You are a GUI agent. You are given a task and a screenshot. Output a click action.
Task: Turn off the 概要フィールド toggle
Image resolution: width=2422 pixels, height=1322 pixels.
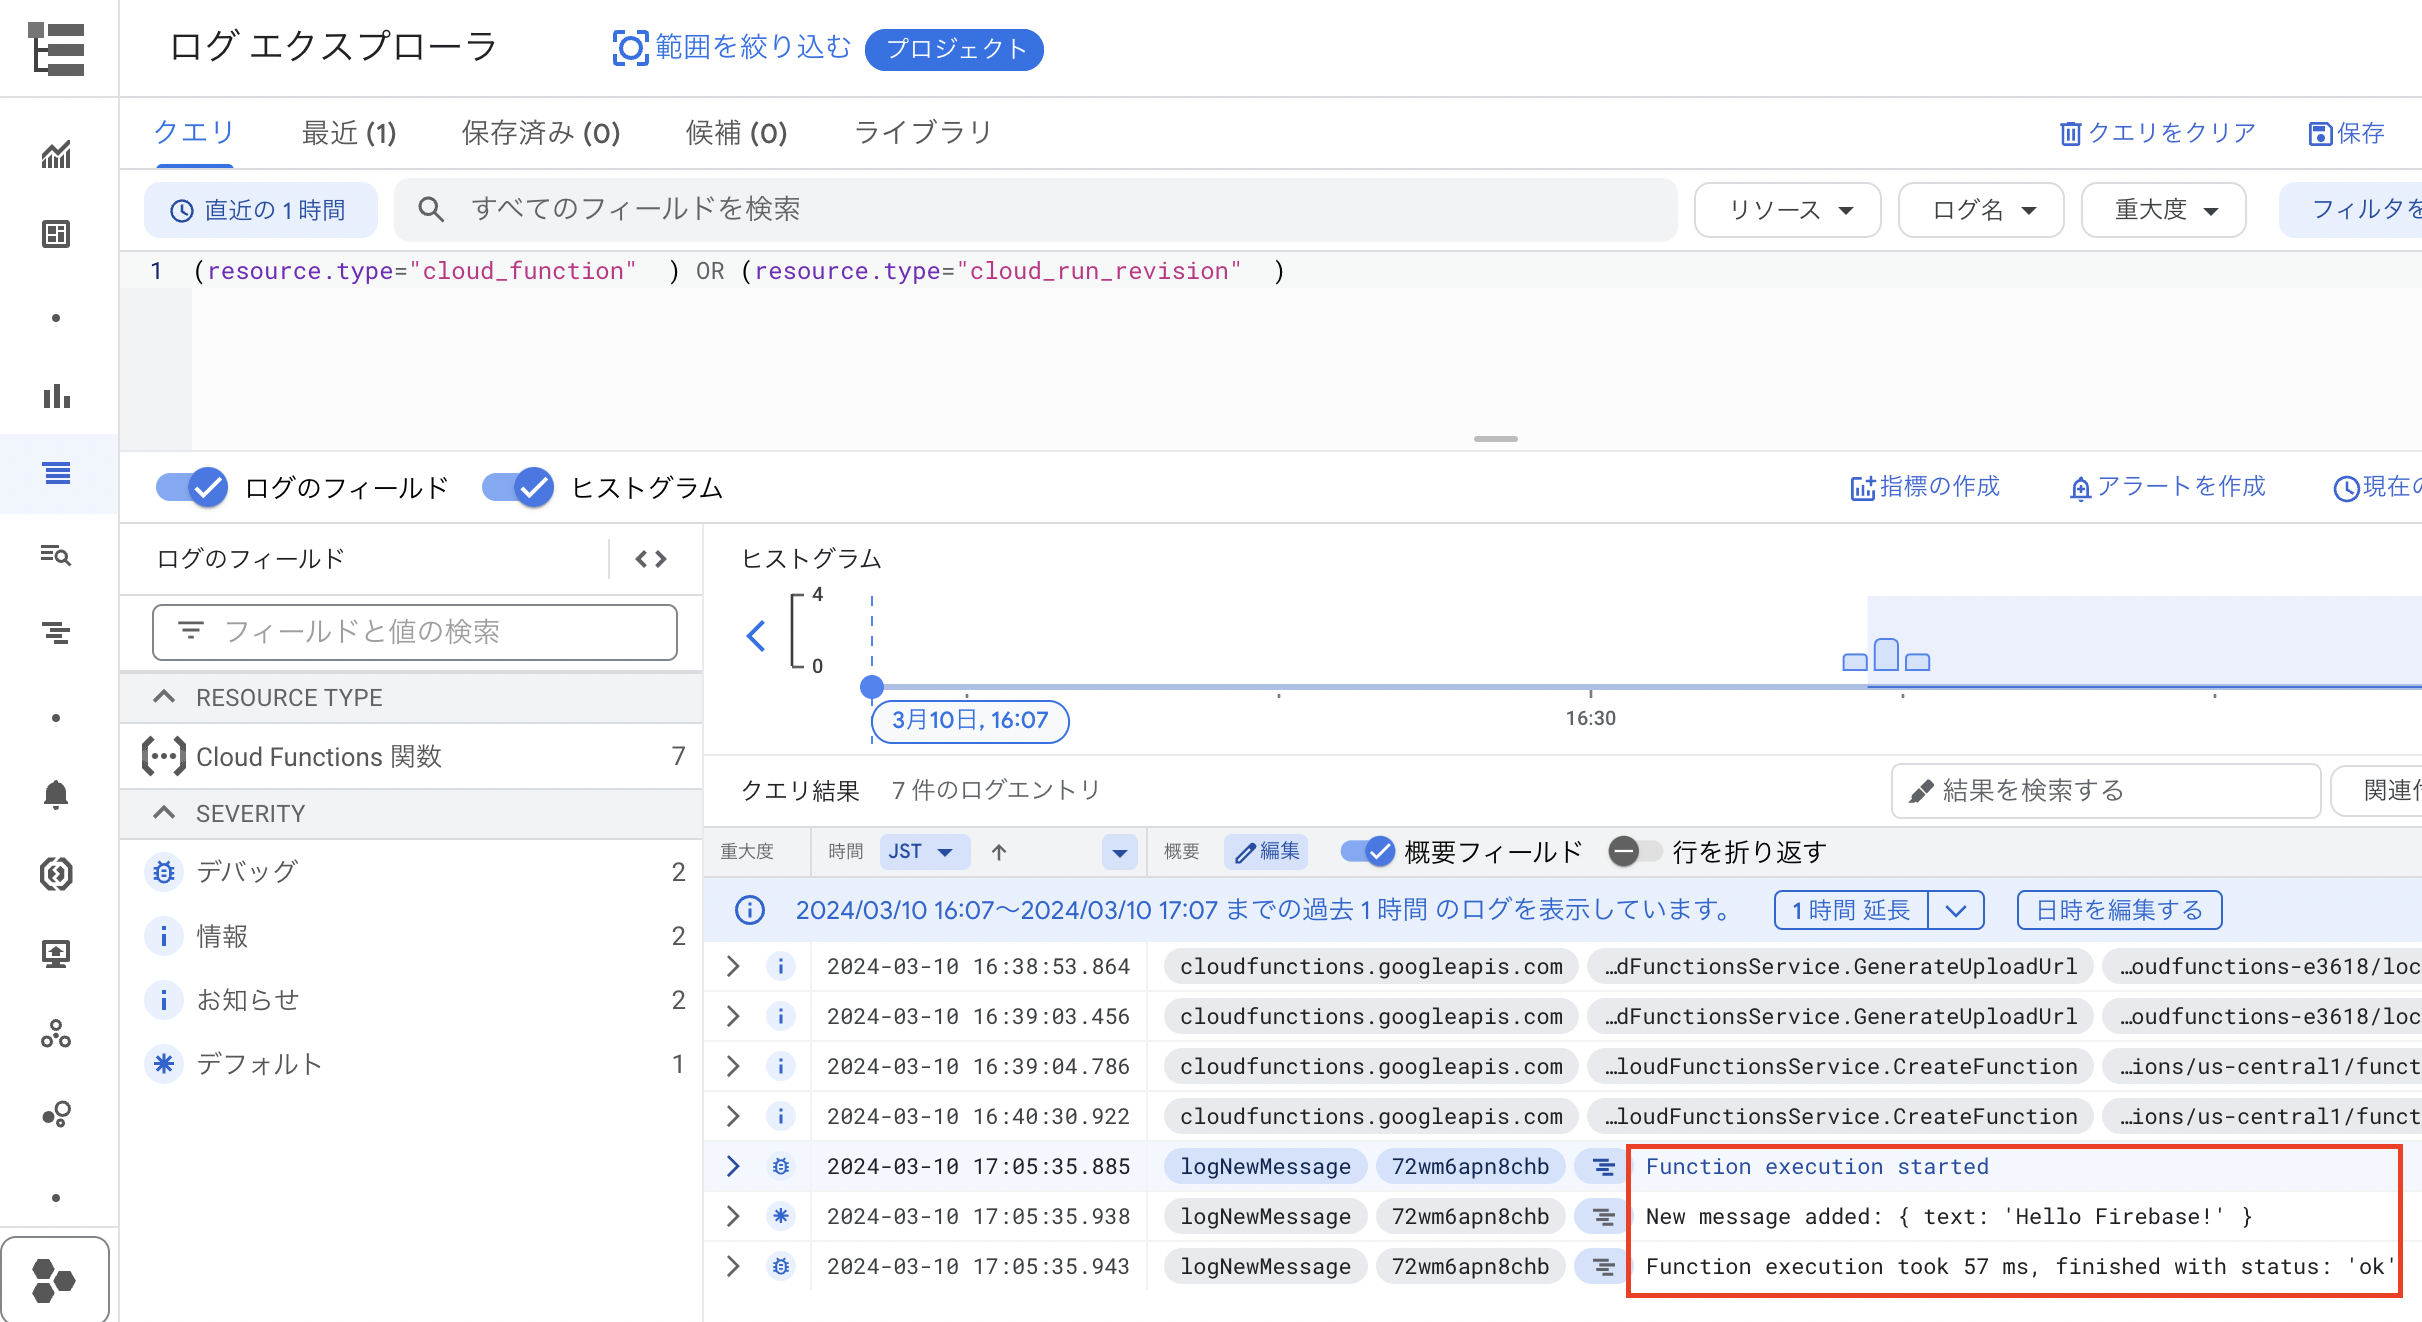(1367, 851)
